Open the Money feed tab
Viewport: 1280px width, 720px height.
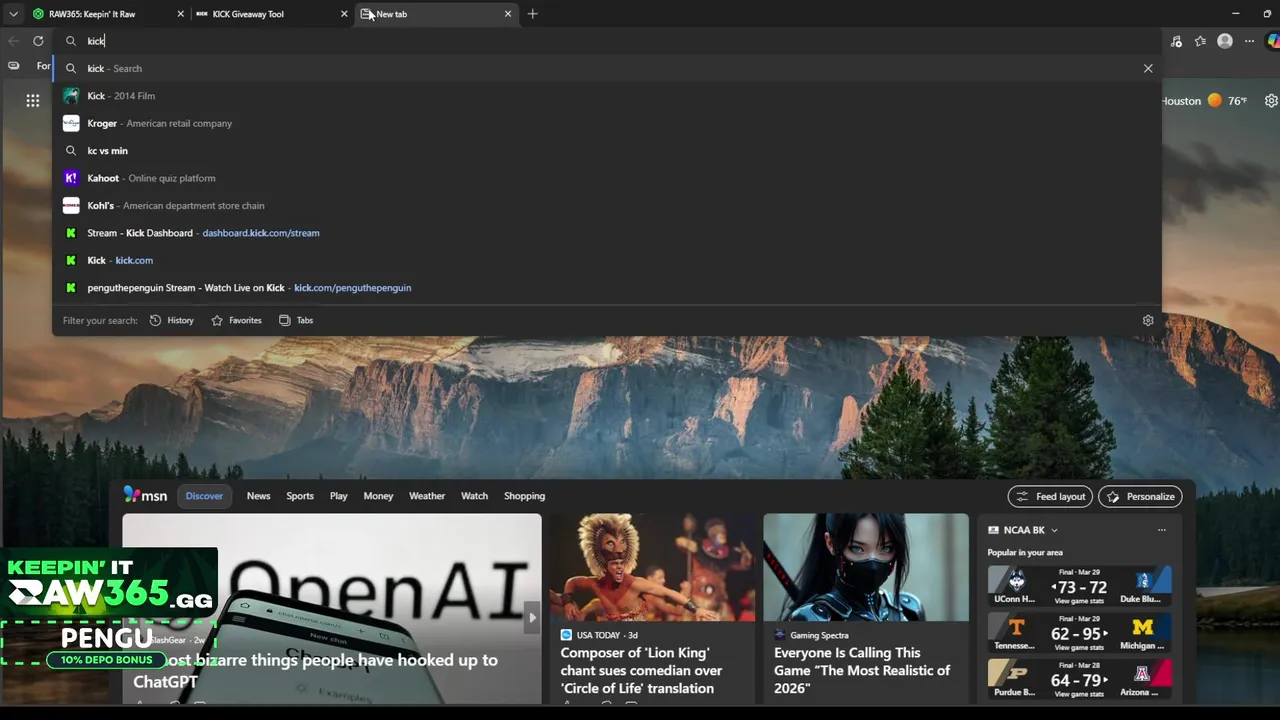(x=378, y=496)
